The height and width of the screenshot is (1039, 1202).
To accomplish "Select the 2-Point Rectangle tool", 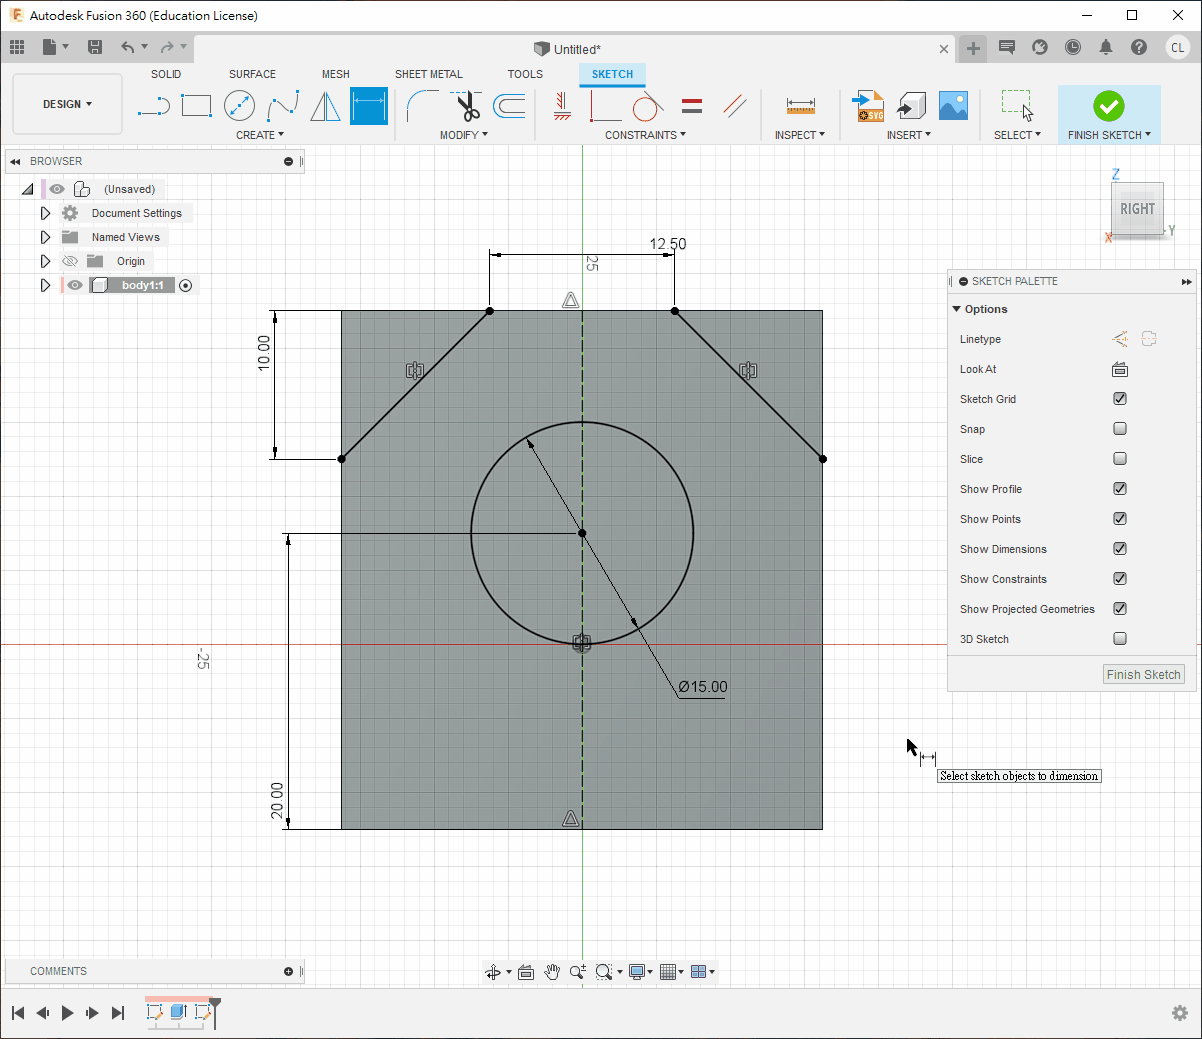I will 196,106.
